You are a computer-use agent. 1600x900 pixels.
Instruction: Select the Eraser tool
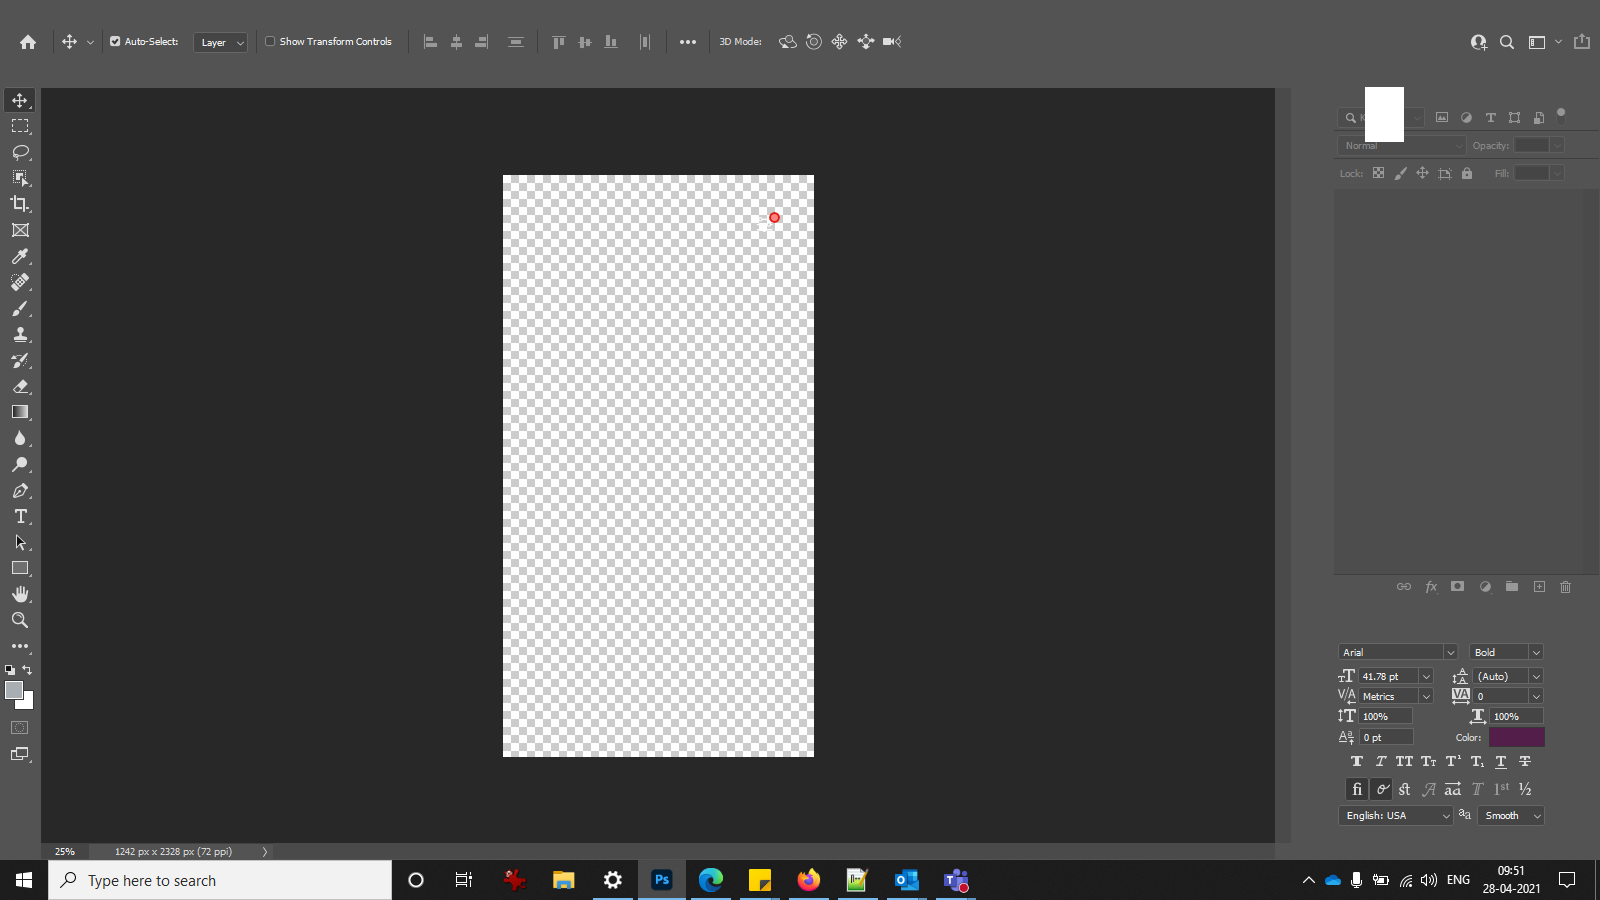coord(20,386)
